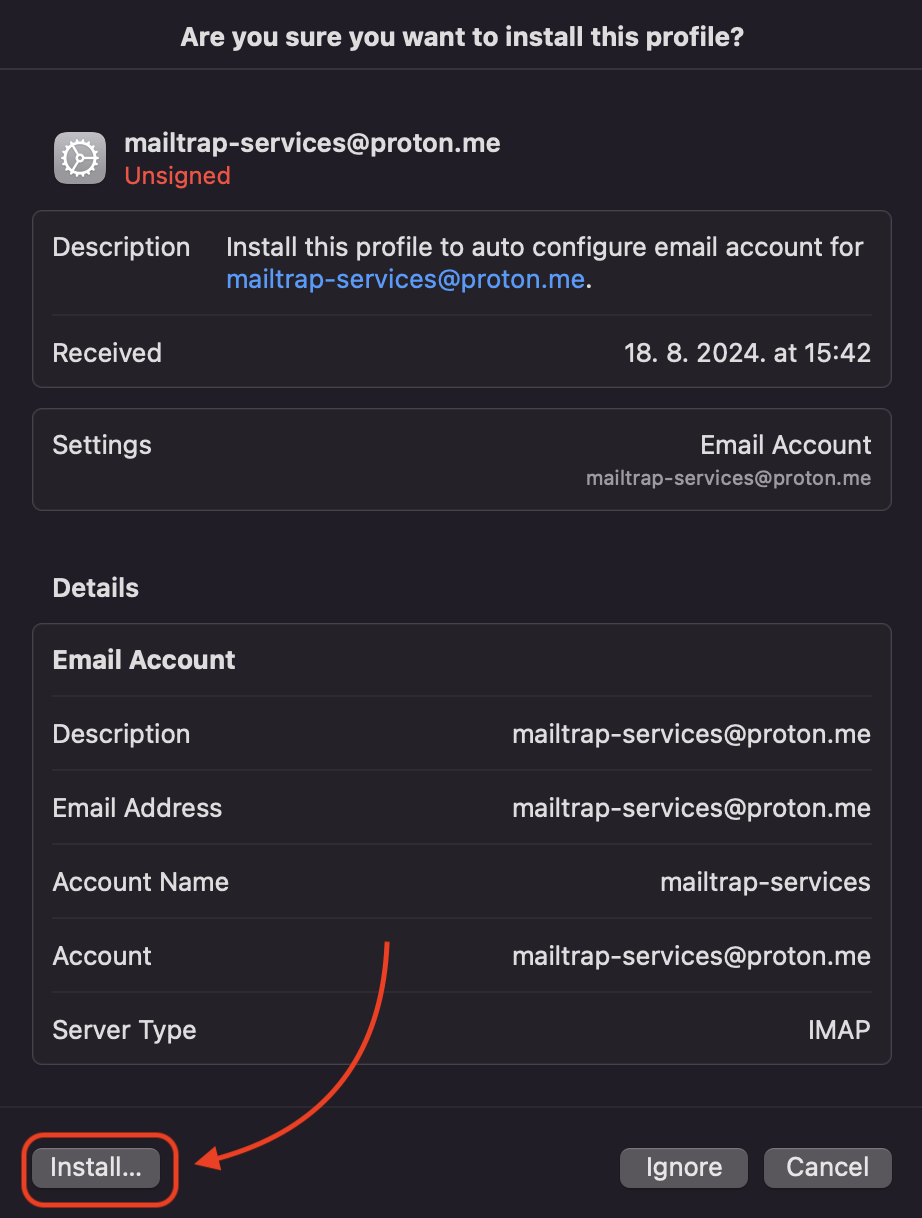Click the Server Type IMAP row

(461, 1030)
